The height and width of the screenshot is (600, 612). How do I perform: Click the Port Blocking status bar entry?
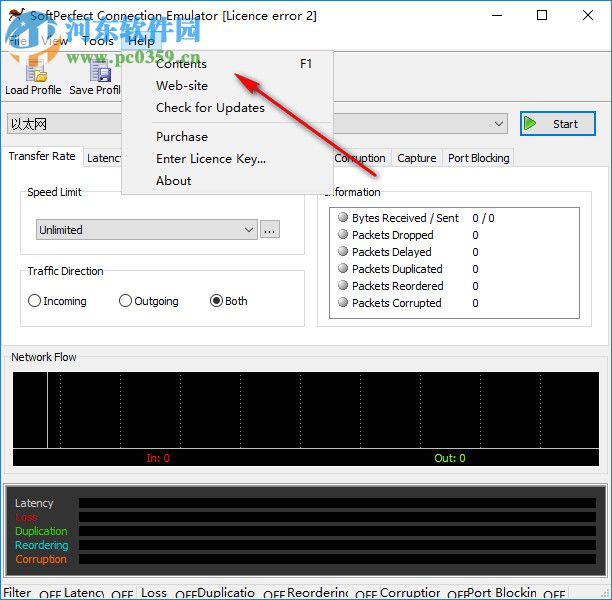click(x=502, y=593)
